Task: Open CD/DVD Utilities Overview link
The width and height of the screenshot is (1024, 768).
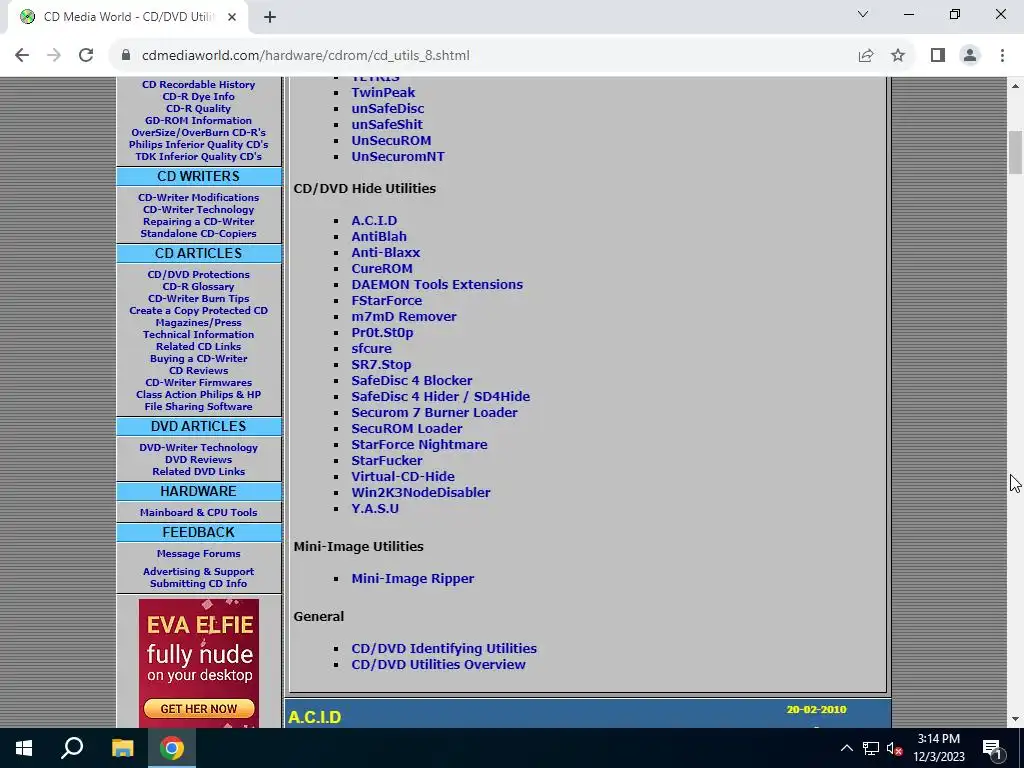Action: pos(438,665)
